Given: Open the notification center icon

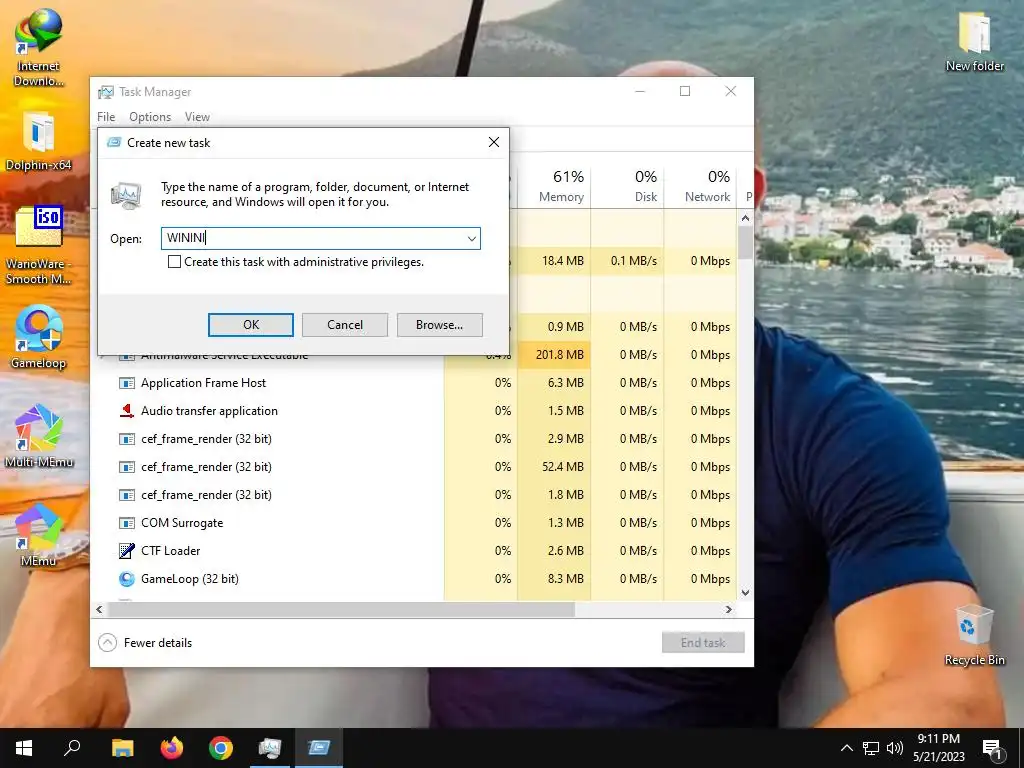Looking at the screenshot, I should [x=993, y=748].
